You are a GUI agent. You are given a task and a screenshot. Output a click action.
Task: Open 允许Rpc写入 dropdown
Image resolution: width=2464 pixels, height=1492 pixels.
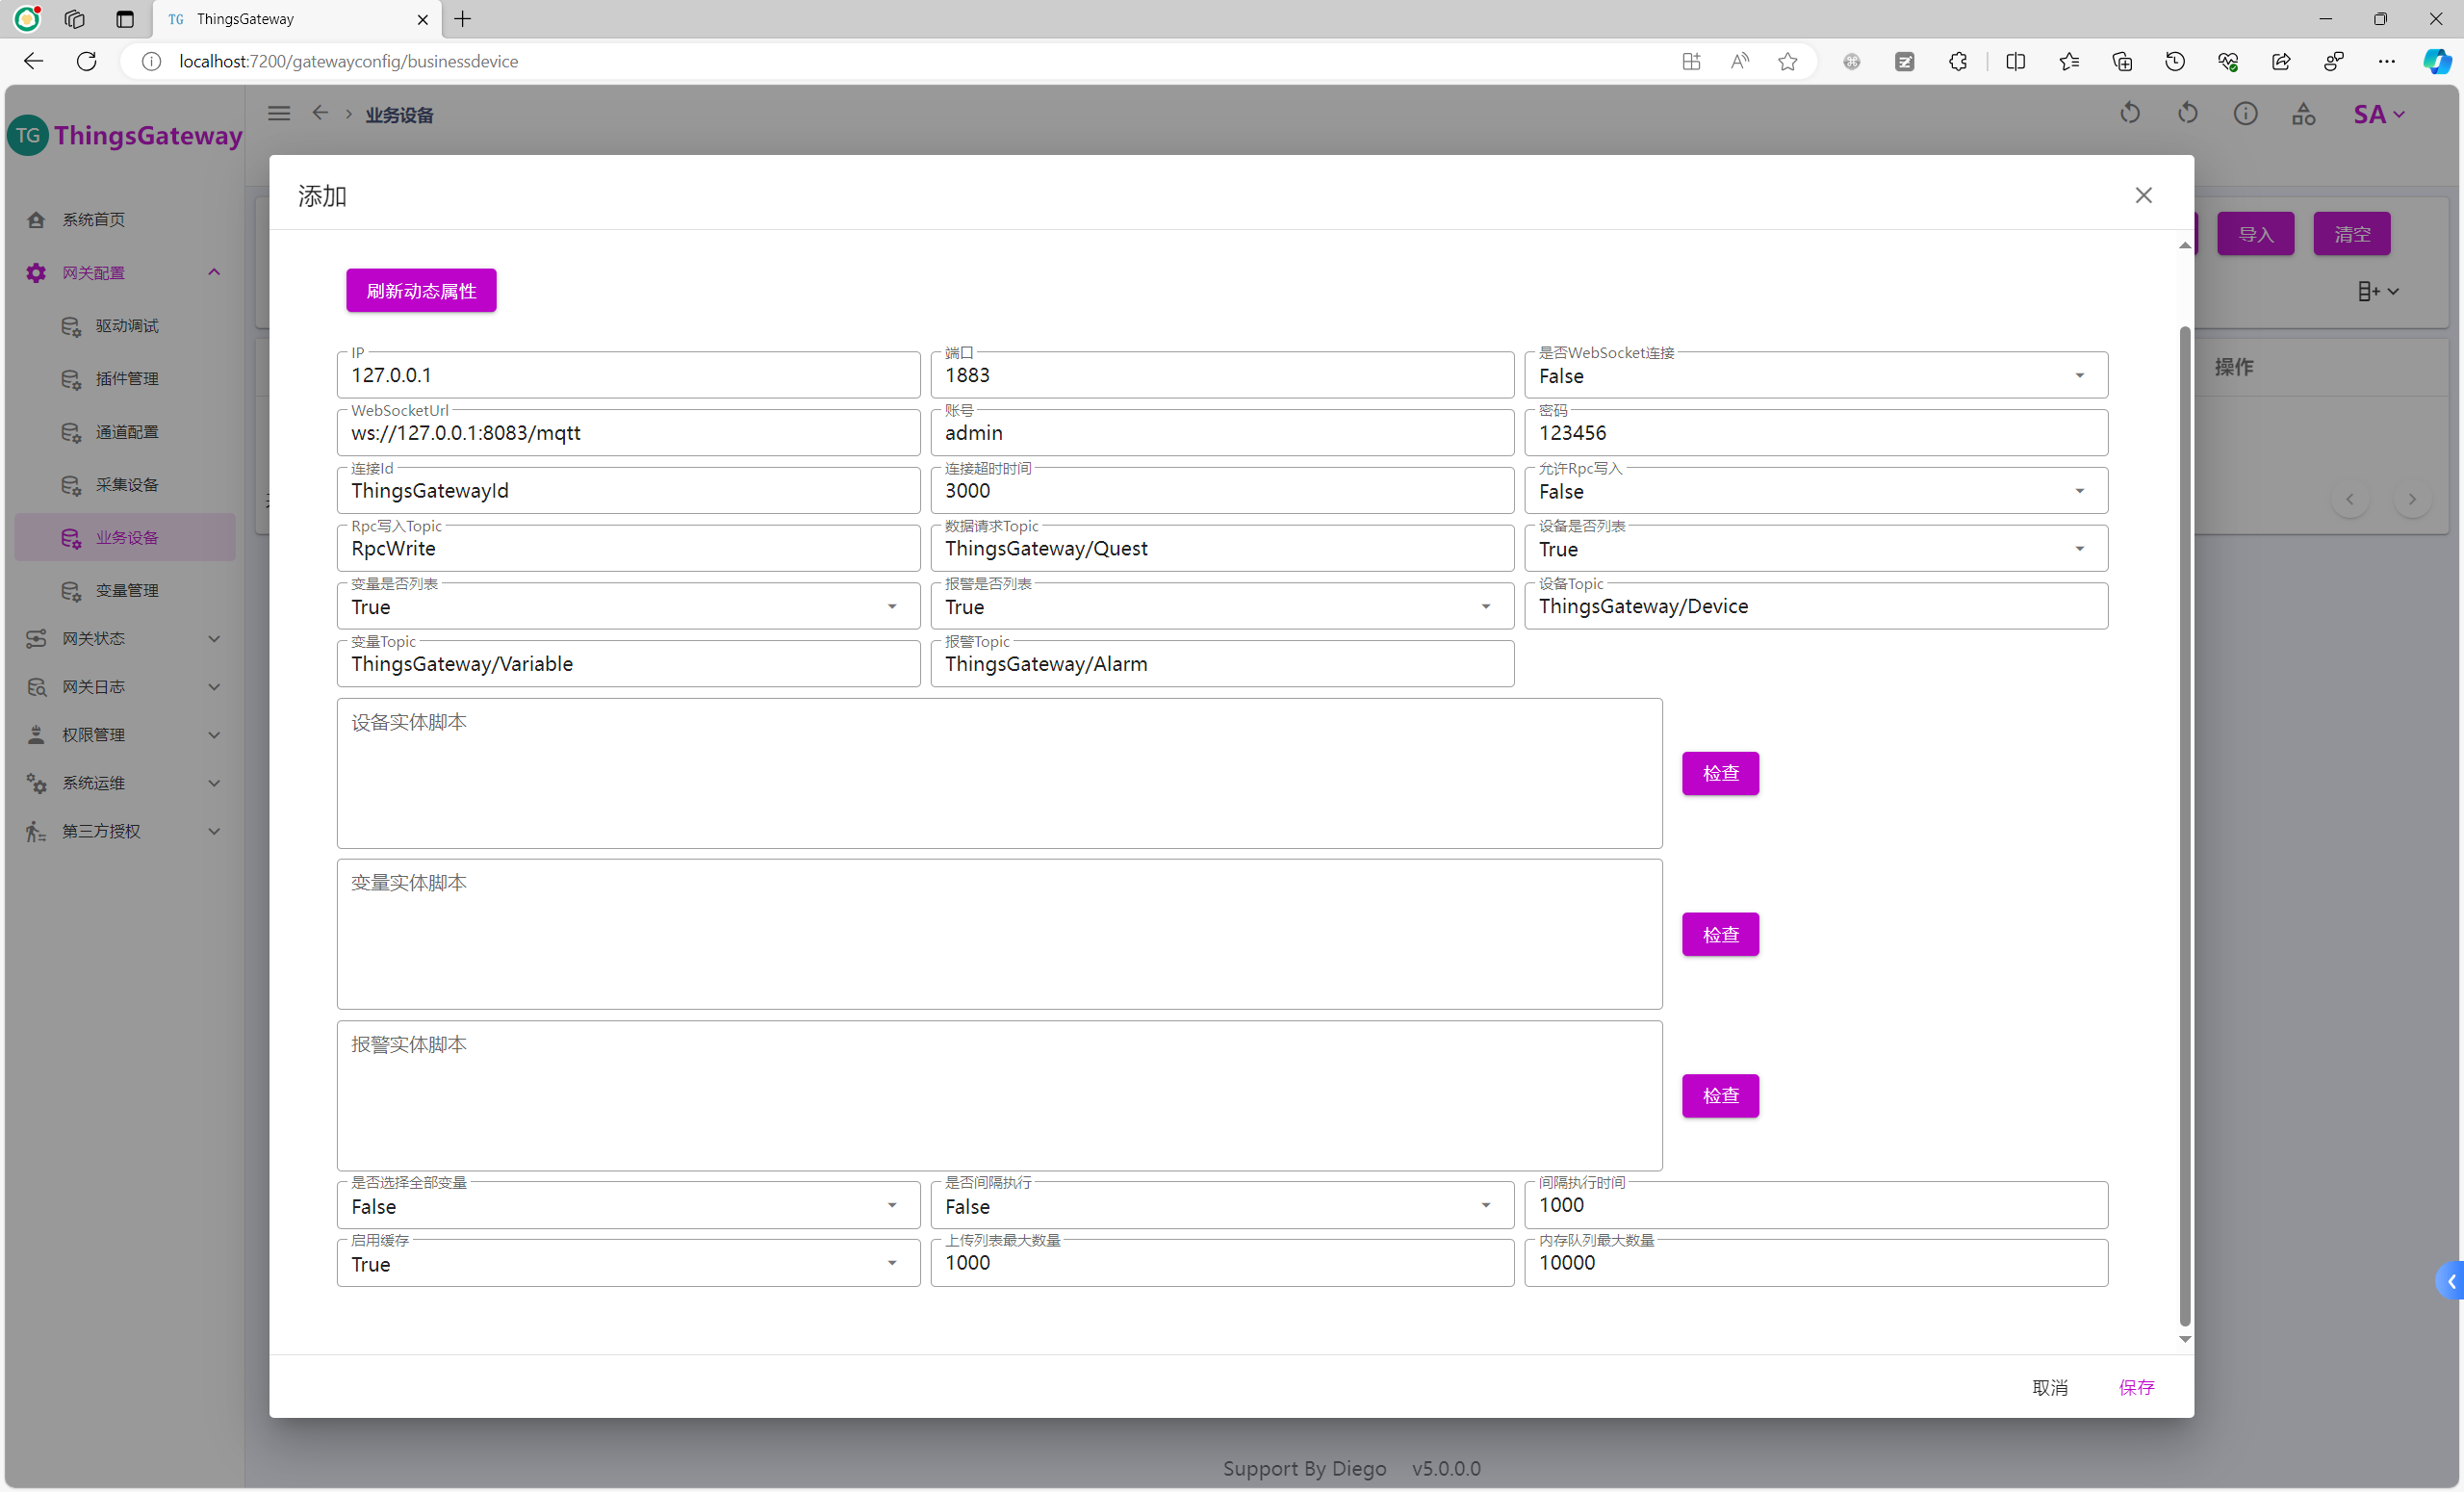tap(1815, 491)
